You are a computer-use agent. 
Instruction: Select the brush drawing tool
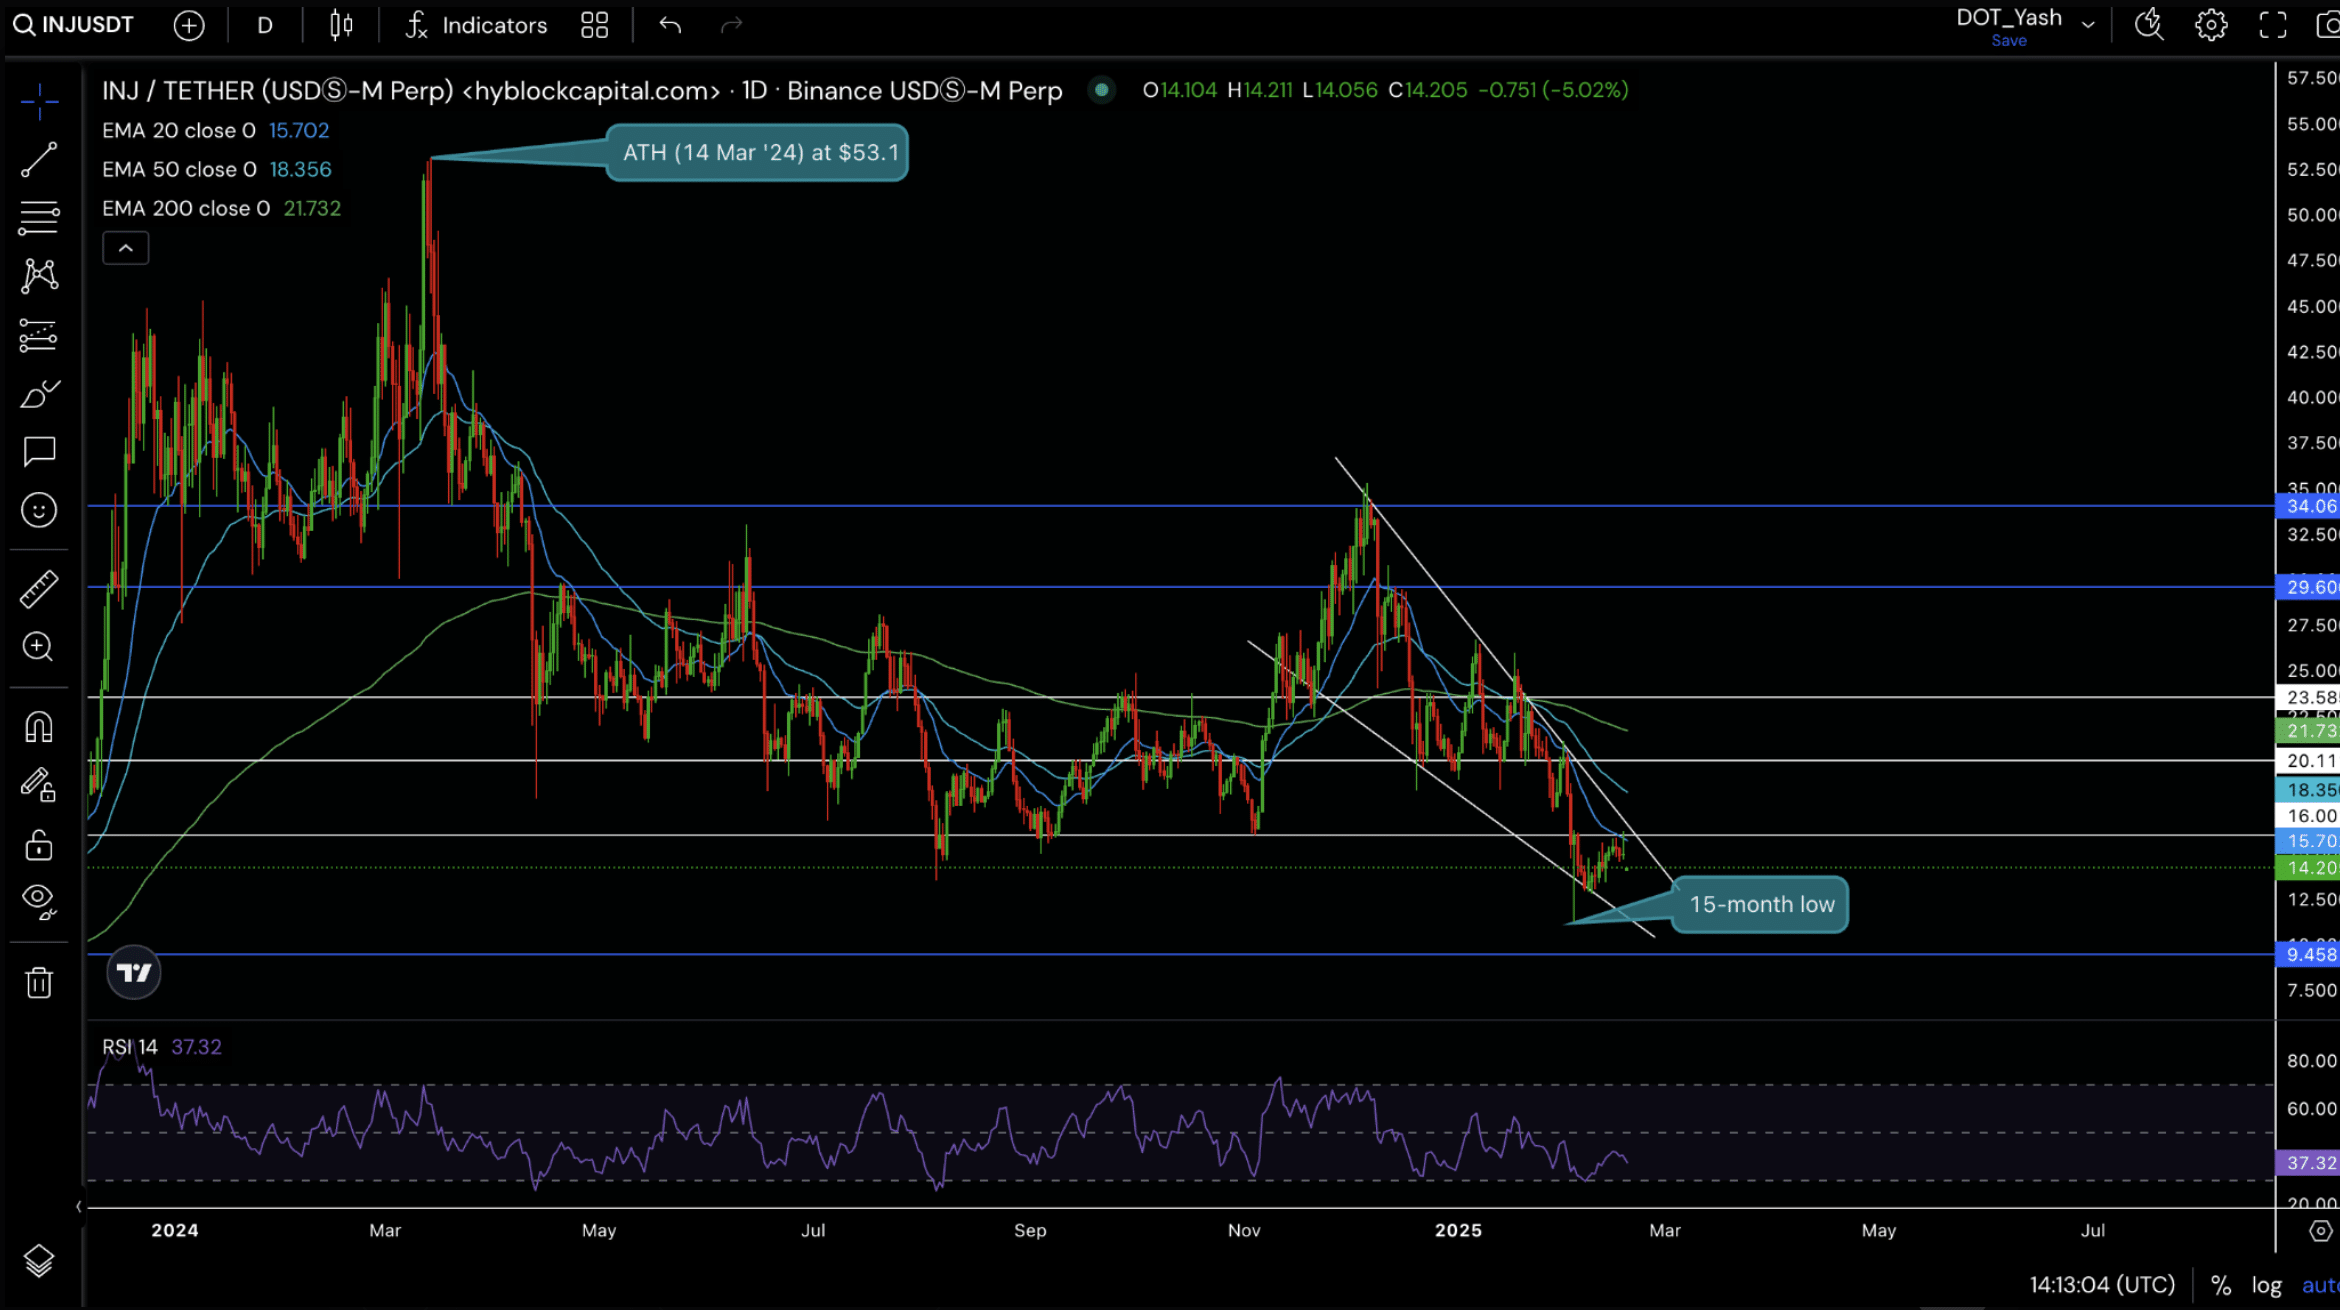(x=39, y=394)
